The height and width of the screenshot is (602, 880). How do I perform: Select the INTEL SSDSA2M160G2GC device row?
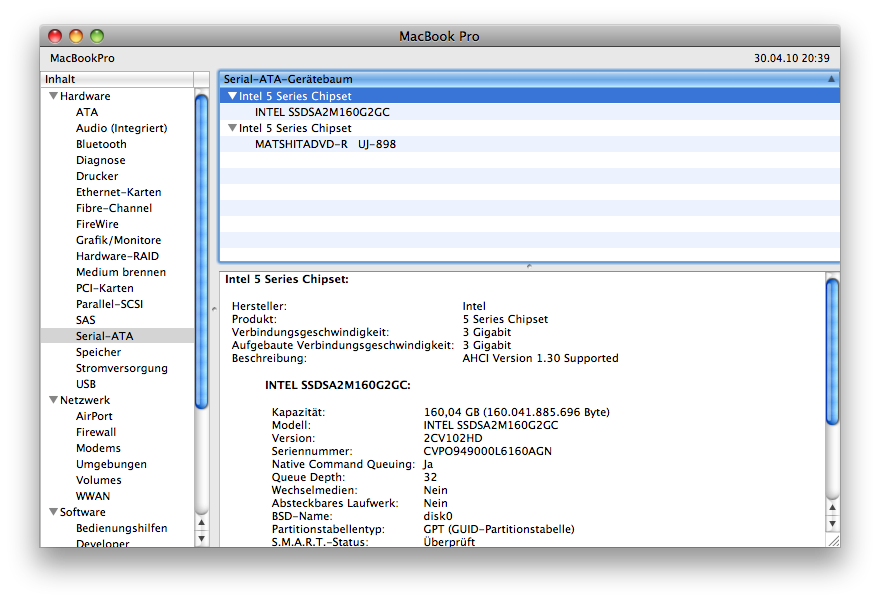529,112
